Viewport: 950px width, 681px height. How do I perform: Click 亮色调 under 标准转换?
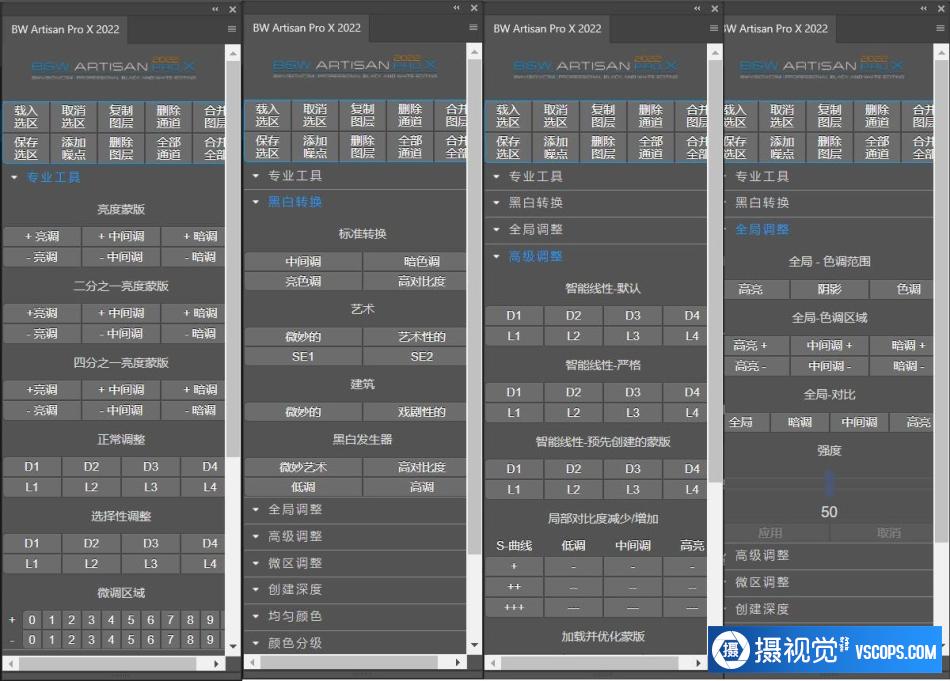point(304,282)
